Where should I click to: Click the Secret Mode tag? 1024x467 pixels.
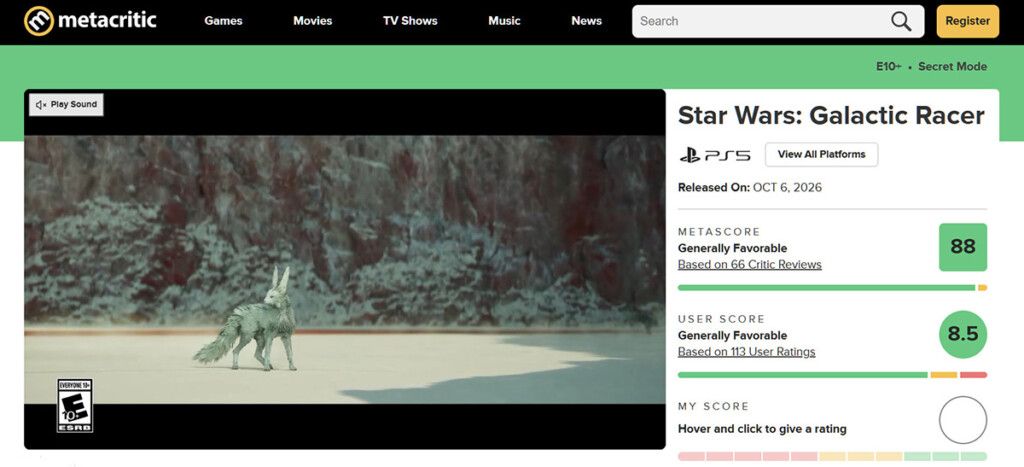coord(952,67)
